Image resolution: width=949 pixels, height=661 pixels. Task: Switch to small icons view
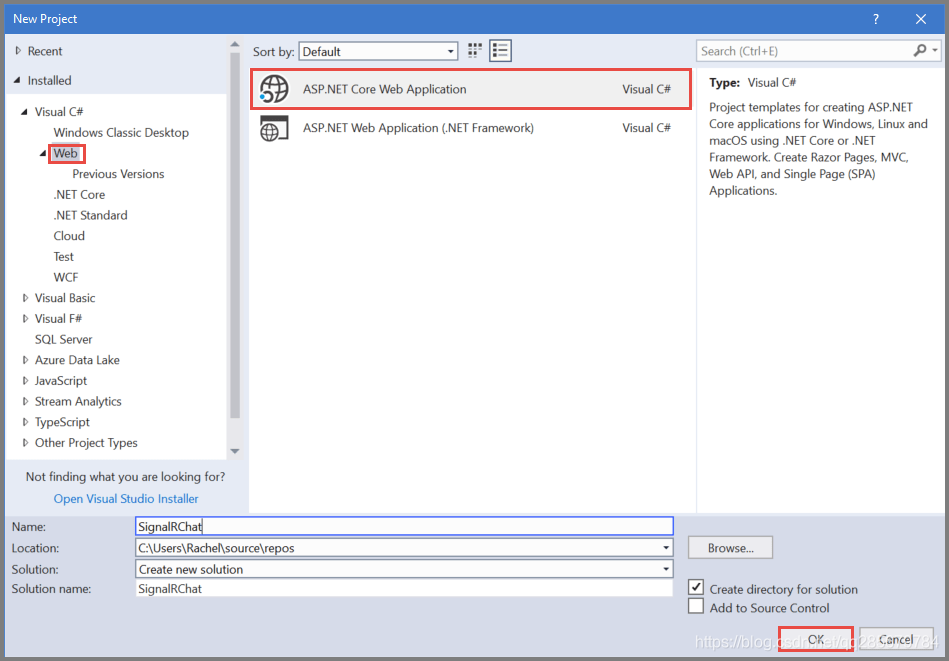(474, 50)
